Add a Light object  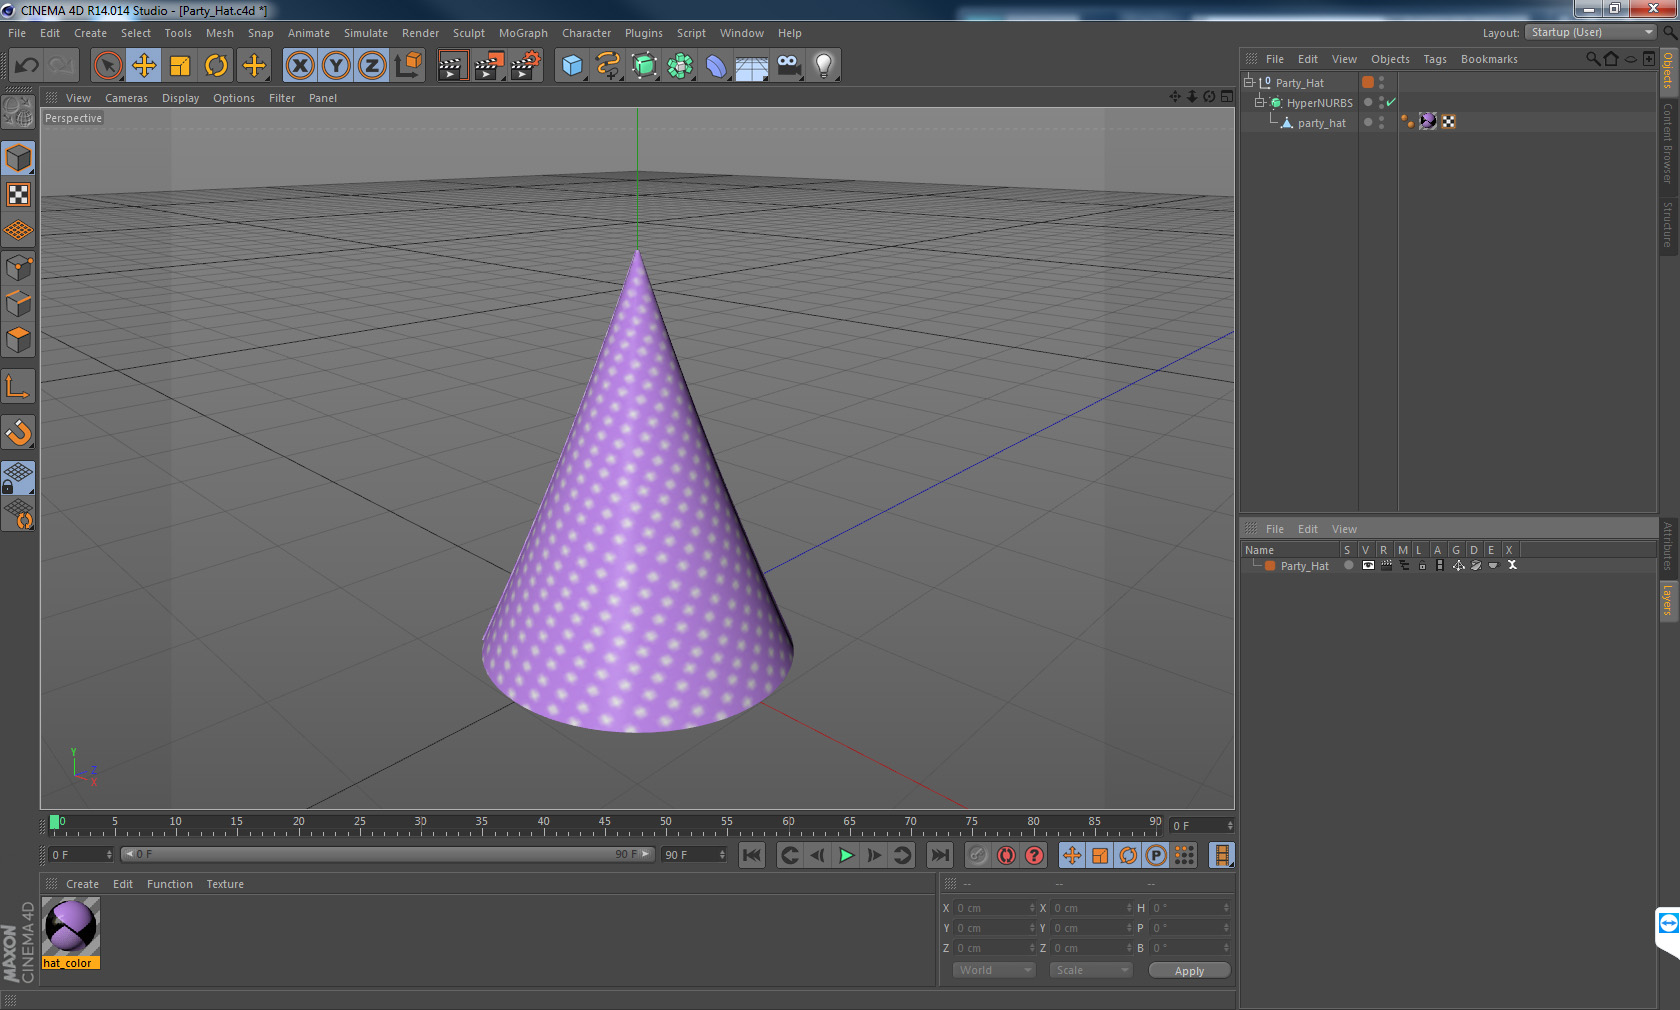click(824, 66)
